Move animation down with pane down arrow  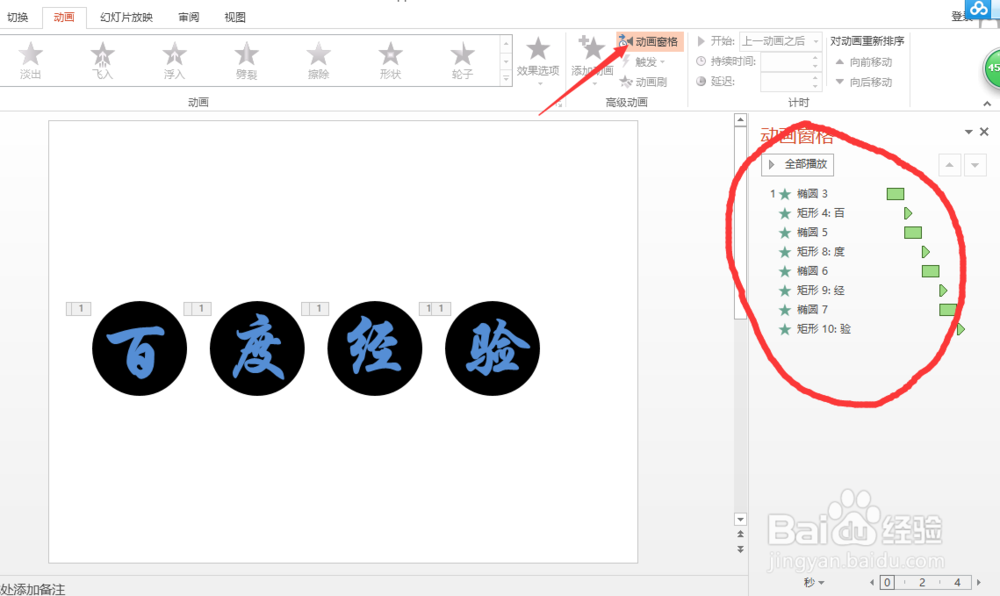click(974, 165)
